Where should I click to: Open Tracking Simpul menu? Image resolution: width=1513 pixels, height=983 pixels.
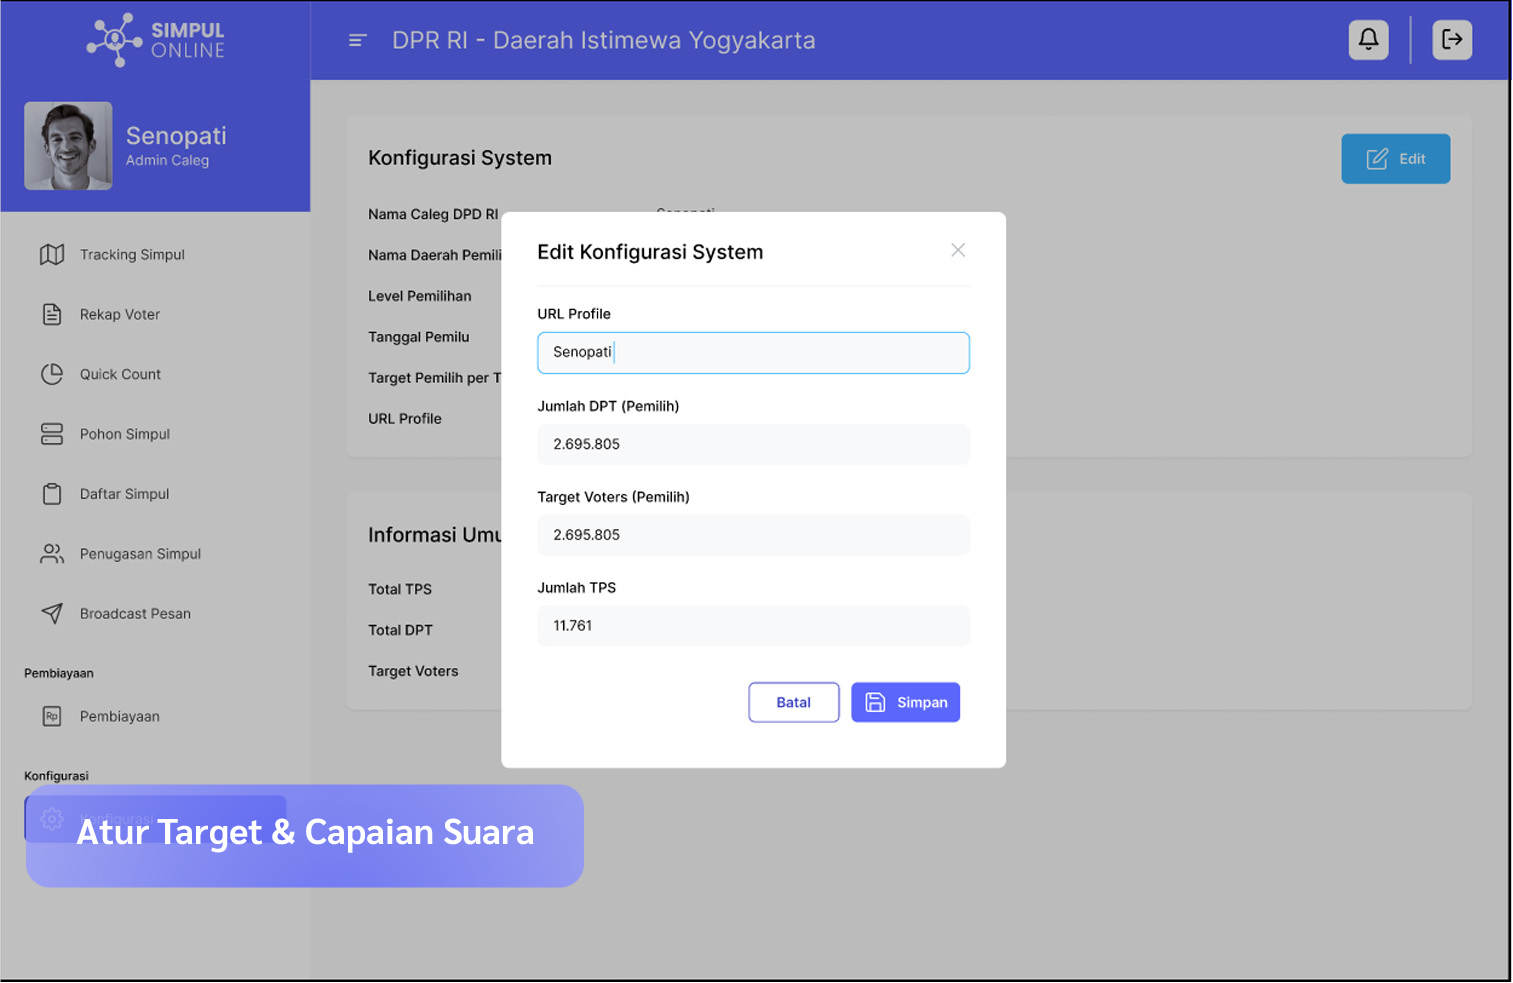coord(132,255)
